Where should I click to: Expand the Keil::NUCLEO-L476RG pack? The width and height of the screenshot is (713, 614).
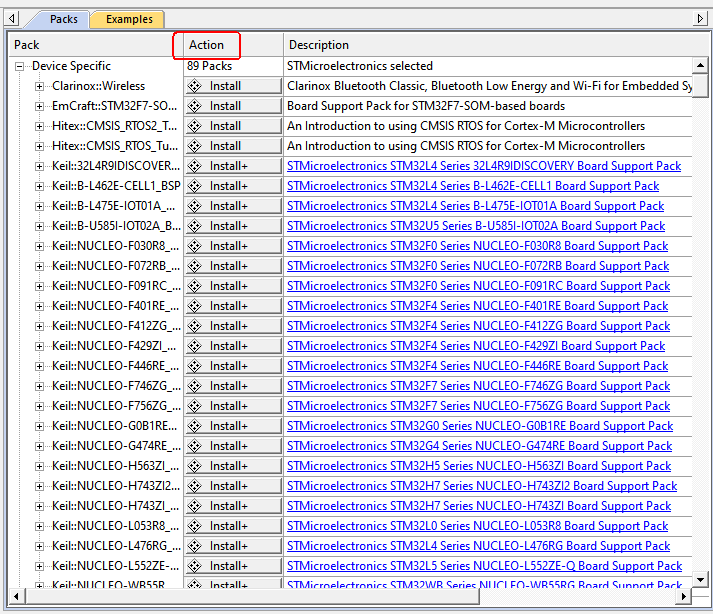pyautogui.click(x=40, y=547)
